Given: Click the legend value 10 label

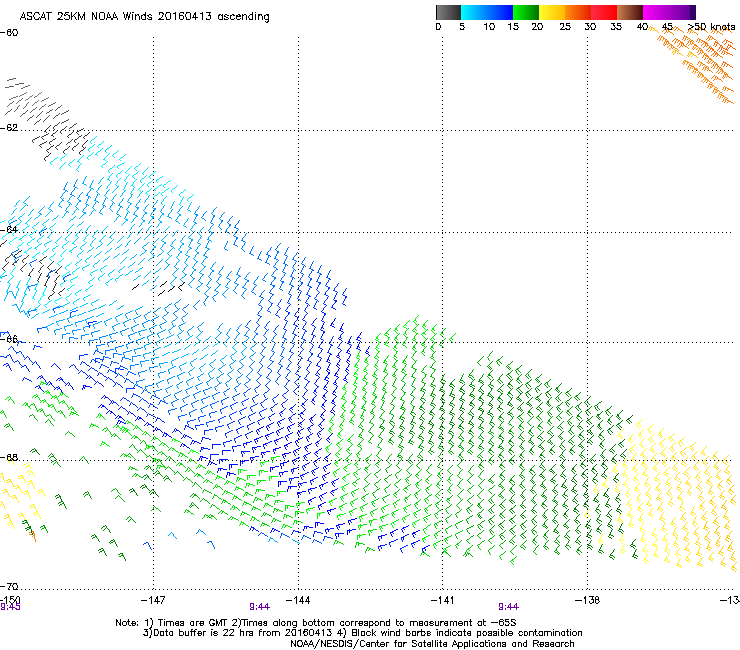Looking at the screenshot, I should [x=489, y=27].
